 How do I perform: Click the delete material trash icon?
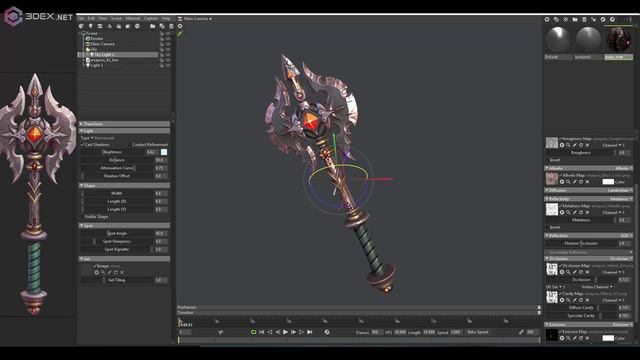coord(584,20)
